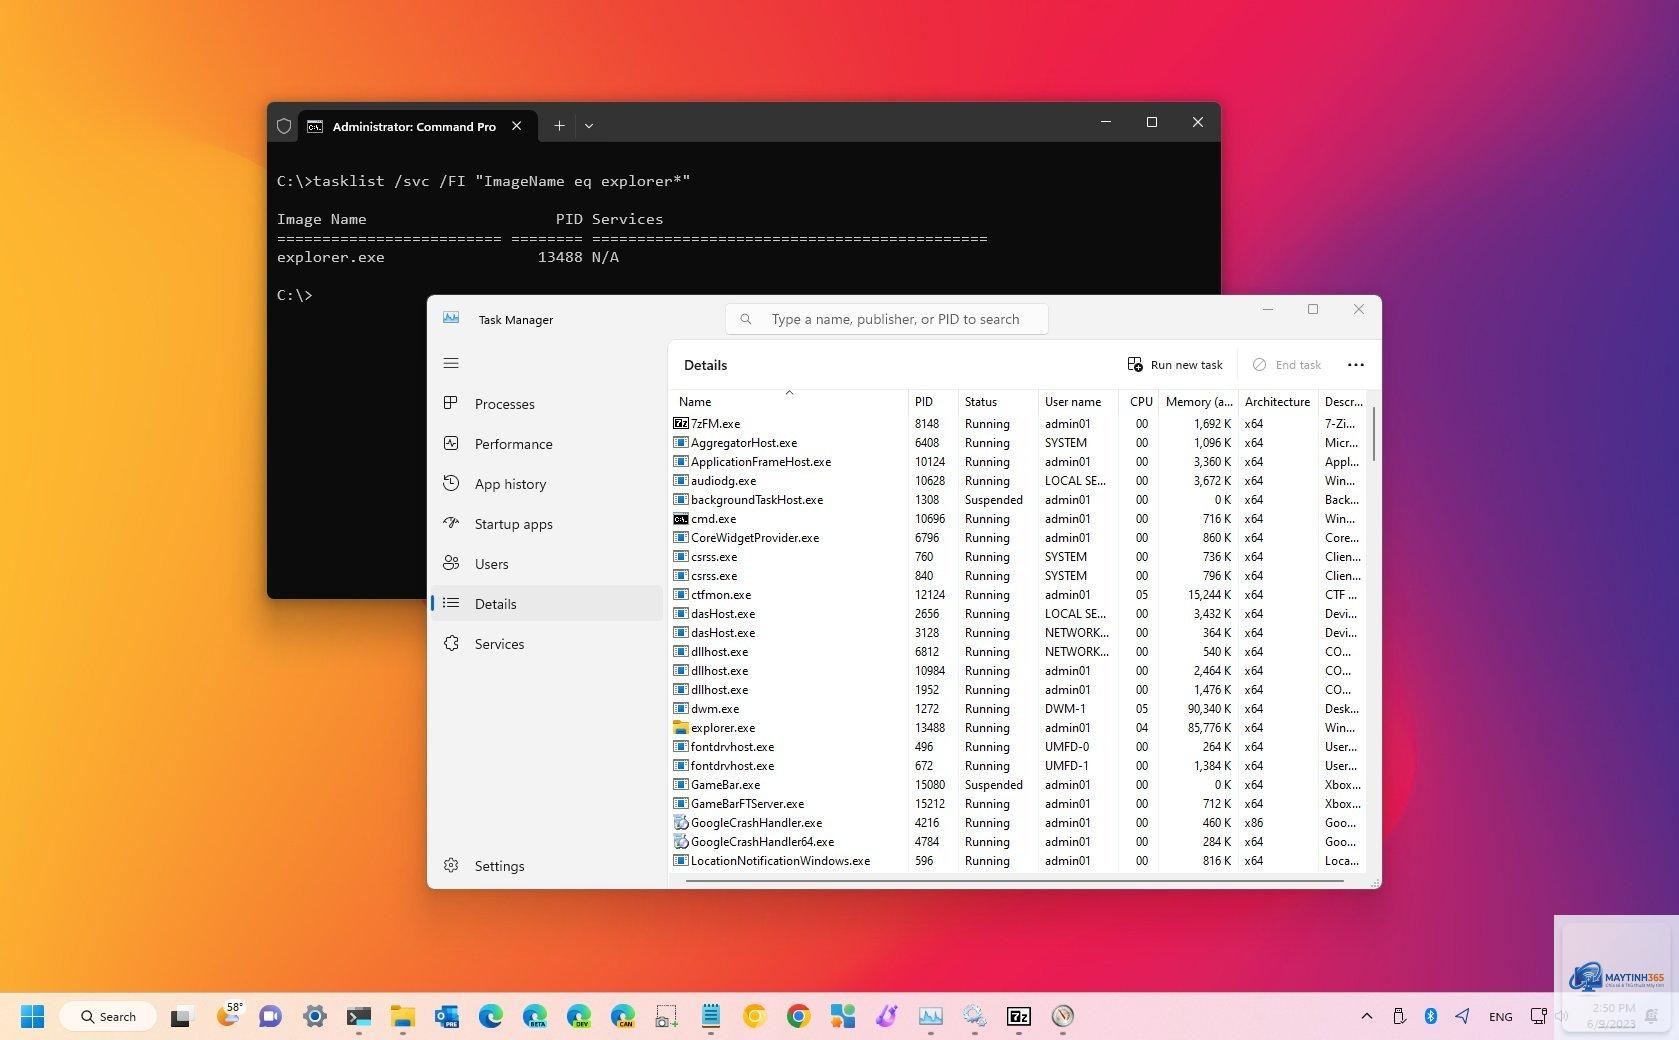Open the Windows Start menu
Image resolution: width=1679 pixels, height=1040 pixels.
[32, 1016]
